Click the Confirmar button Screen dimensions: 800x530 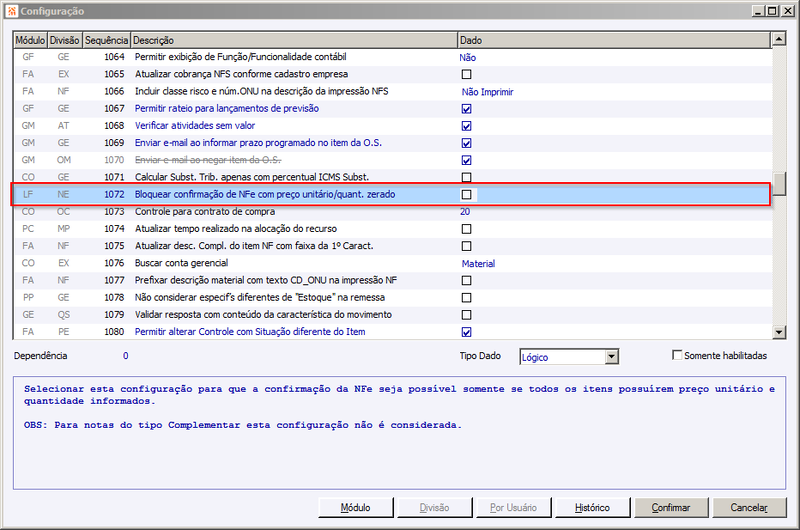click(671, 508)
